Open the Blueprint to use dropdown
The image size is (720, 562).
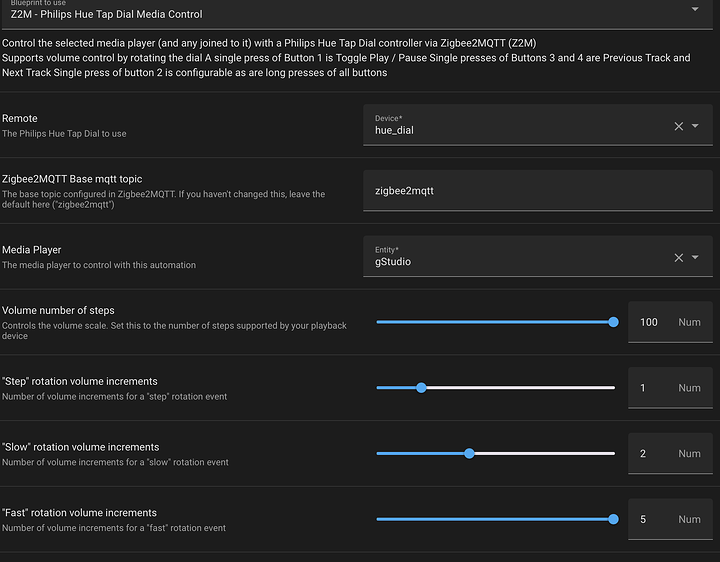point(695,10)
